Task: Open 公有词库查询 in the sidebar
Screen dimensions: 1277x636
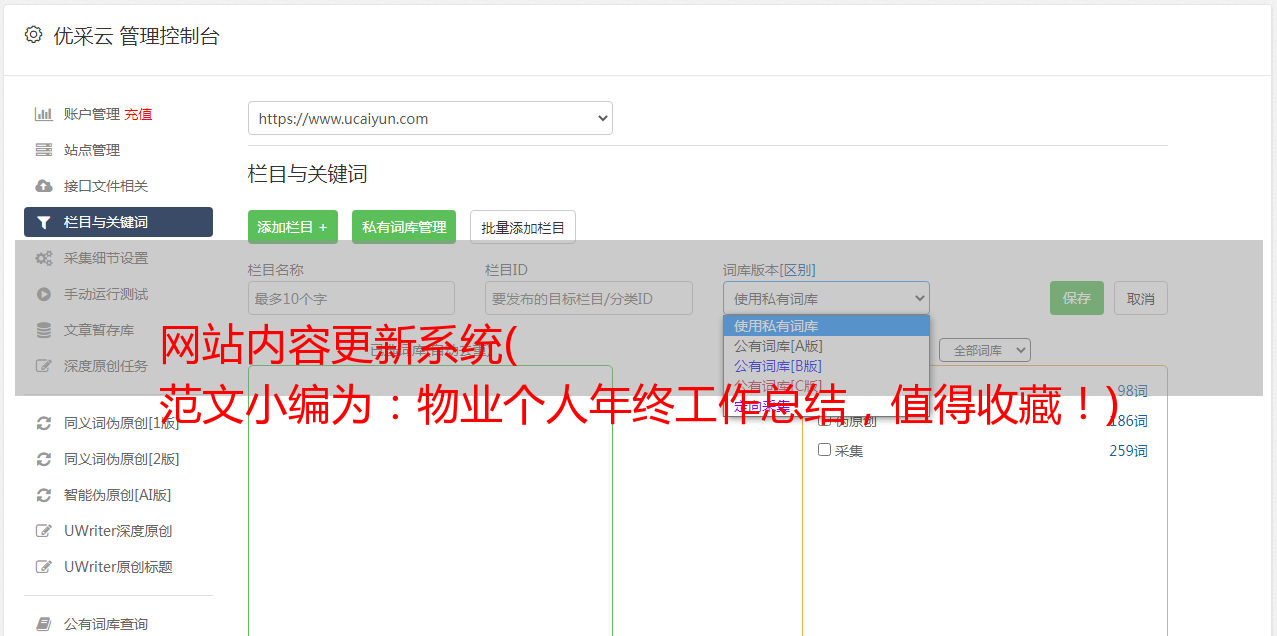Action: coord(106,624)
